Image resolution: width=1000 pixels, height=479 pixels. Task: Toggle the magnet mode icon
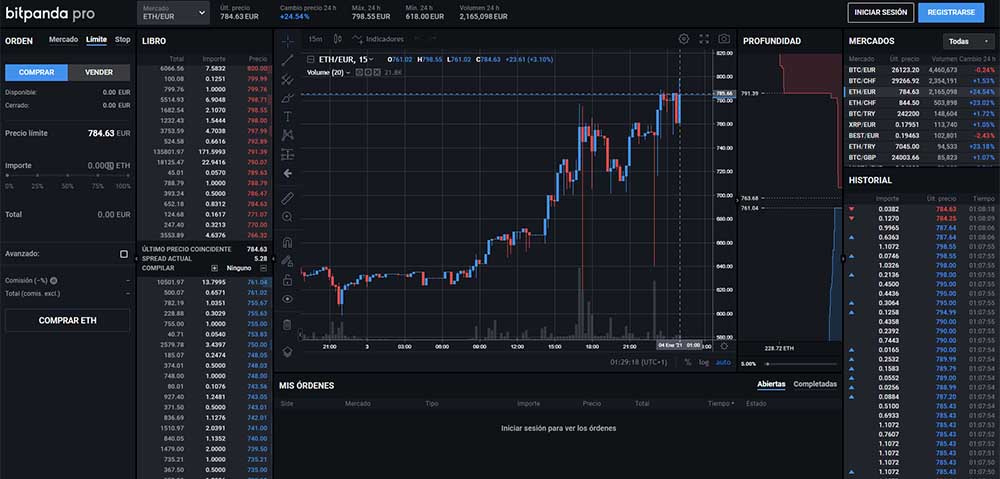[288, 242]
